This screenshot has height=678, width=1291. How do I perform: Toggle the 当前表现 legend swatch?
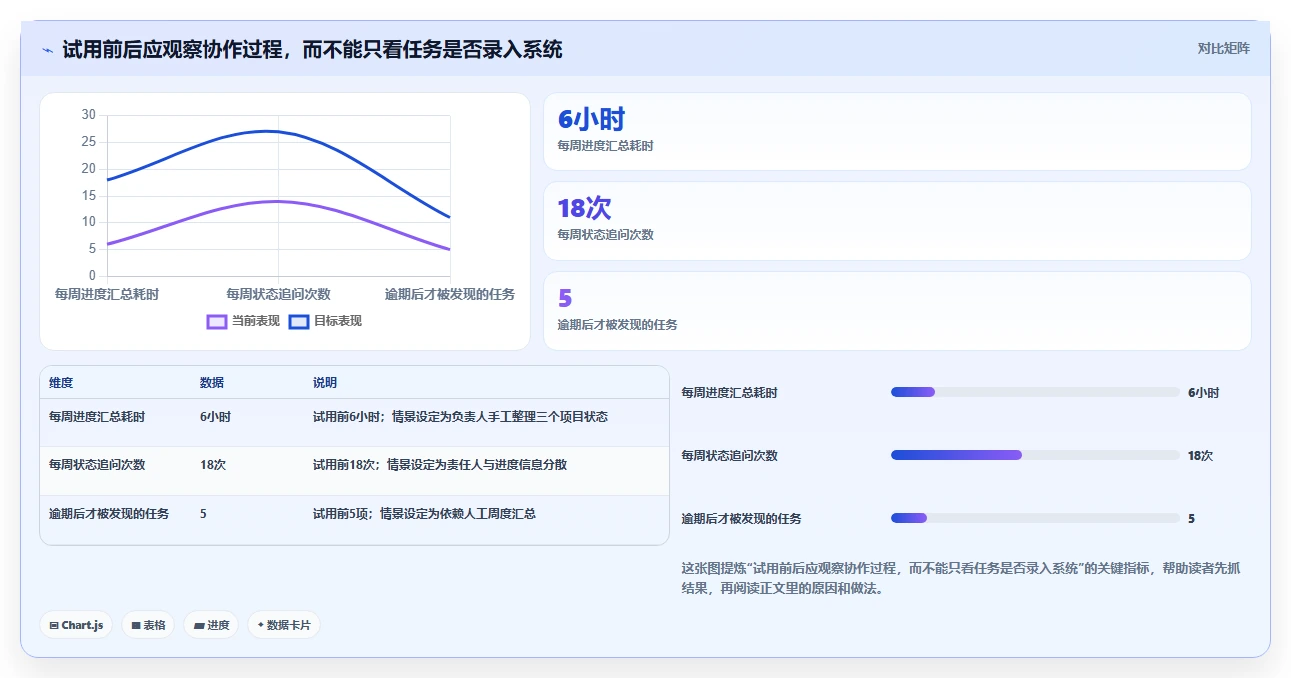(217, 322)
